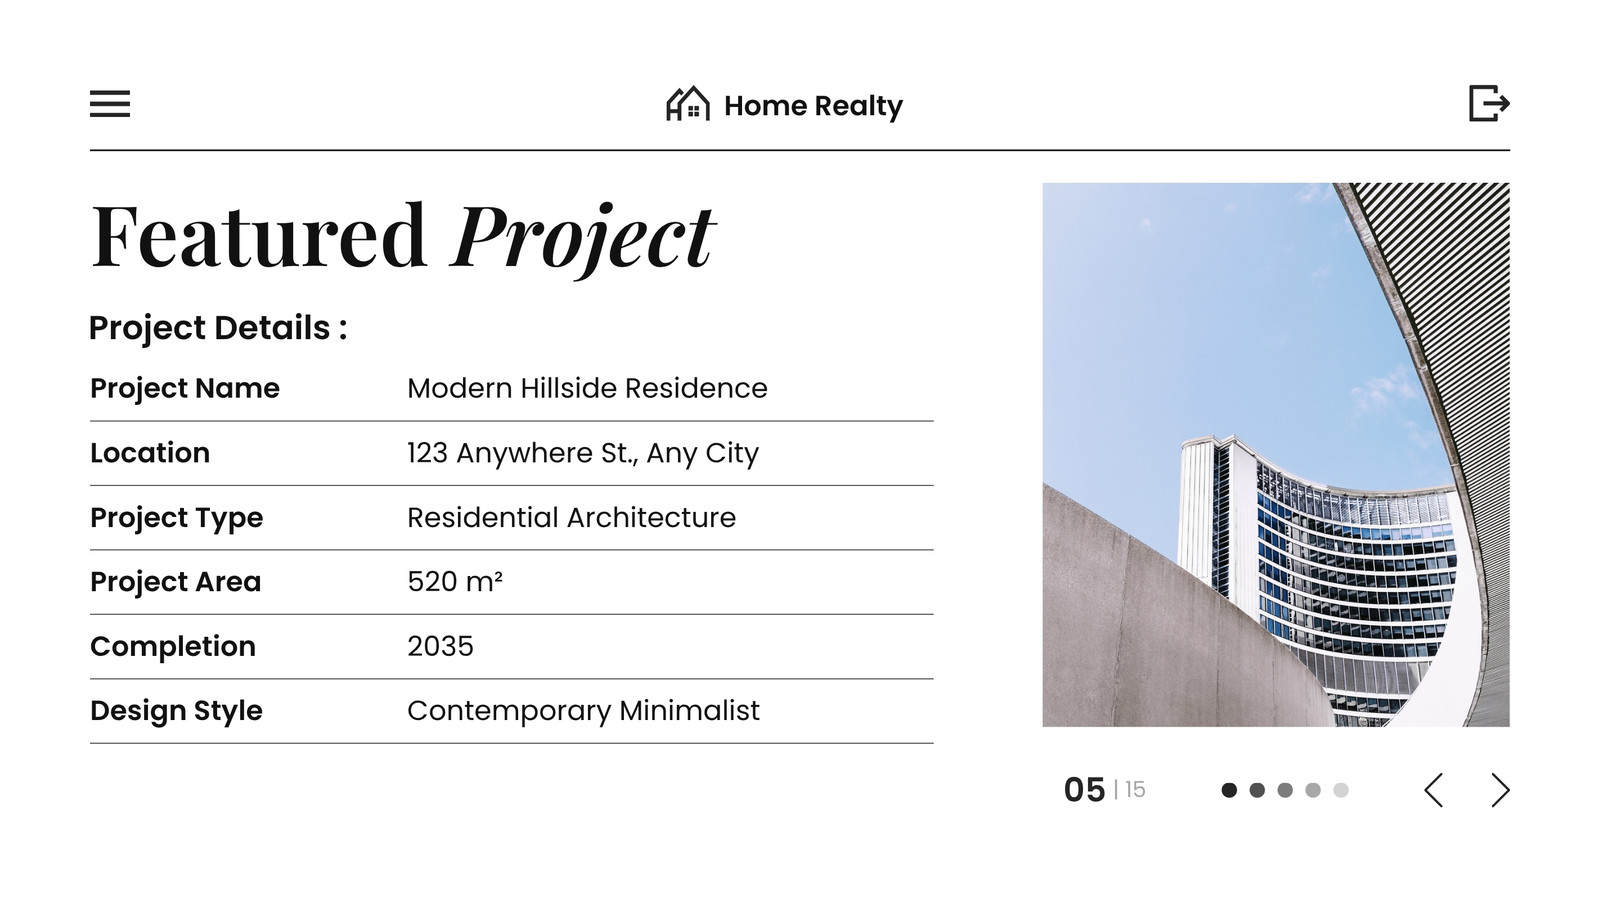Click the 2035 completion value

coord(440,646)
